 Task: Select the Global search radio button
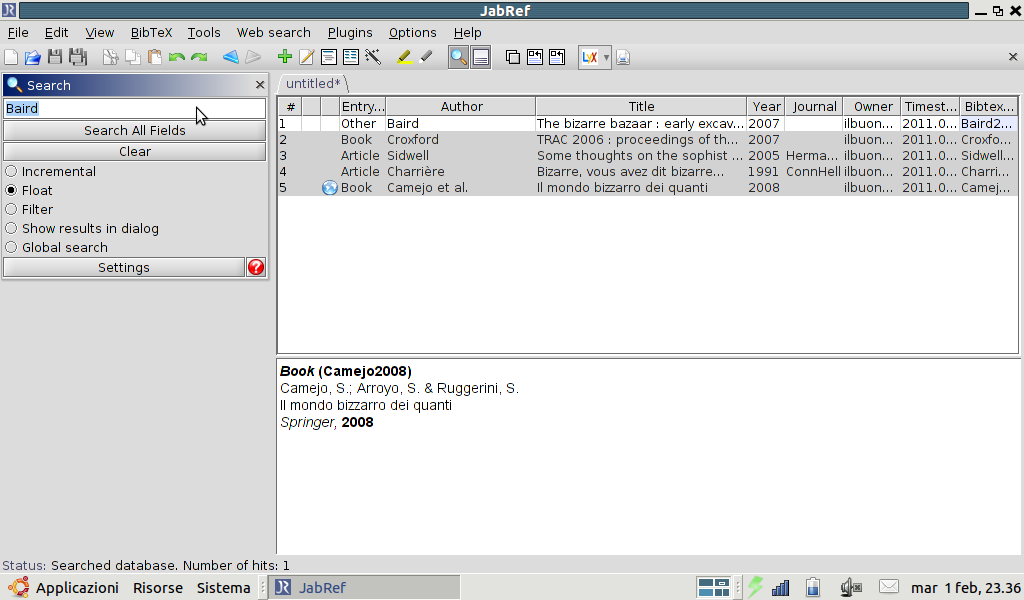pos(12,247)
